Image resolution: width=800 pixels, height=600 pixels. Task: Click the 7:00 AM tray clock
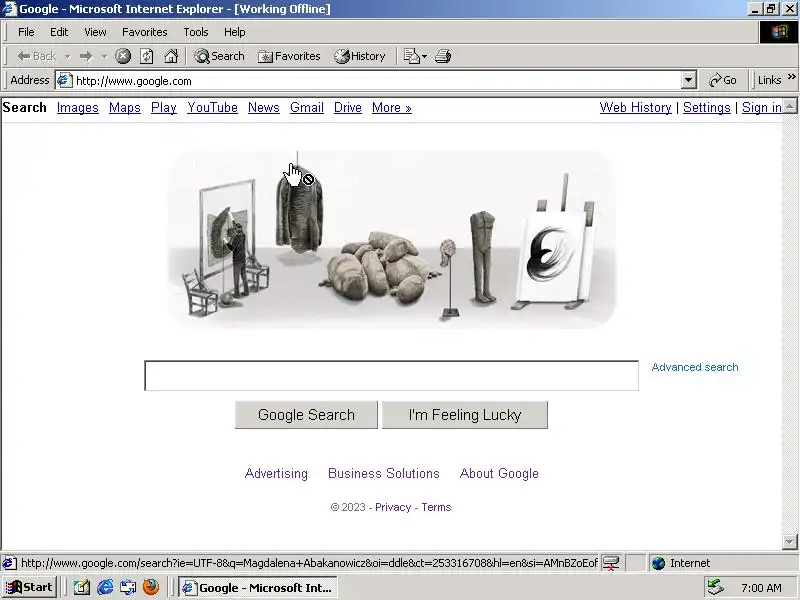click(x=761, y=588)
